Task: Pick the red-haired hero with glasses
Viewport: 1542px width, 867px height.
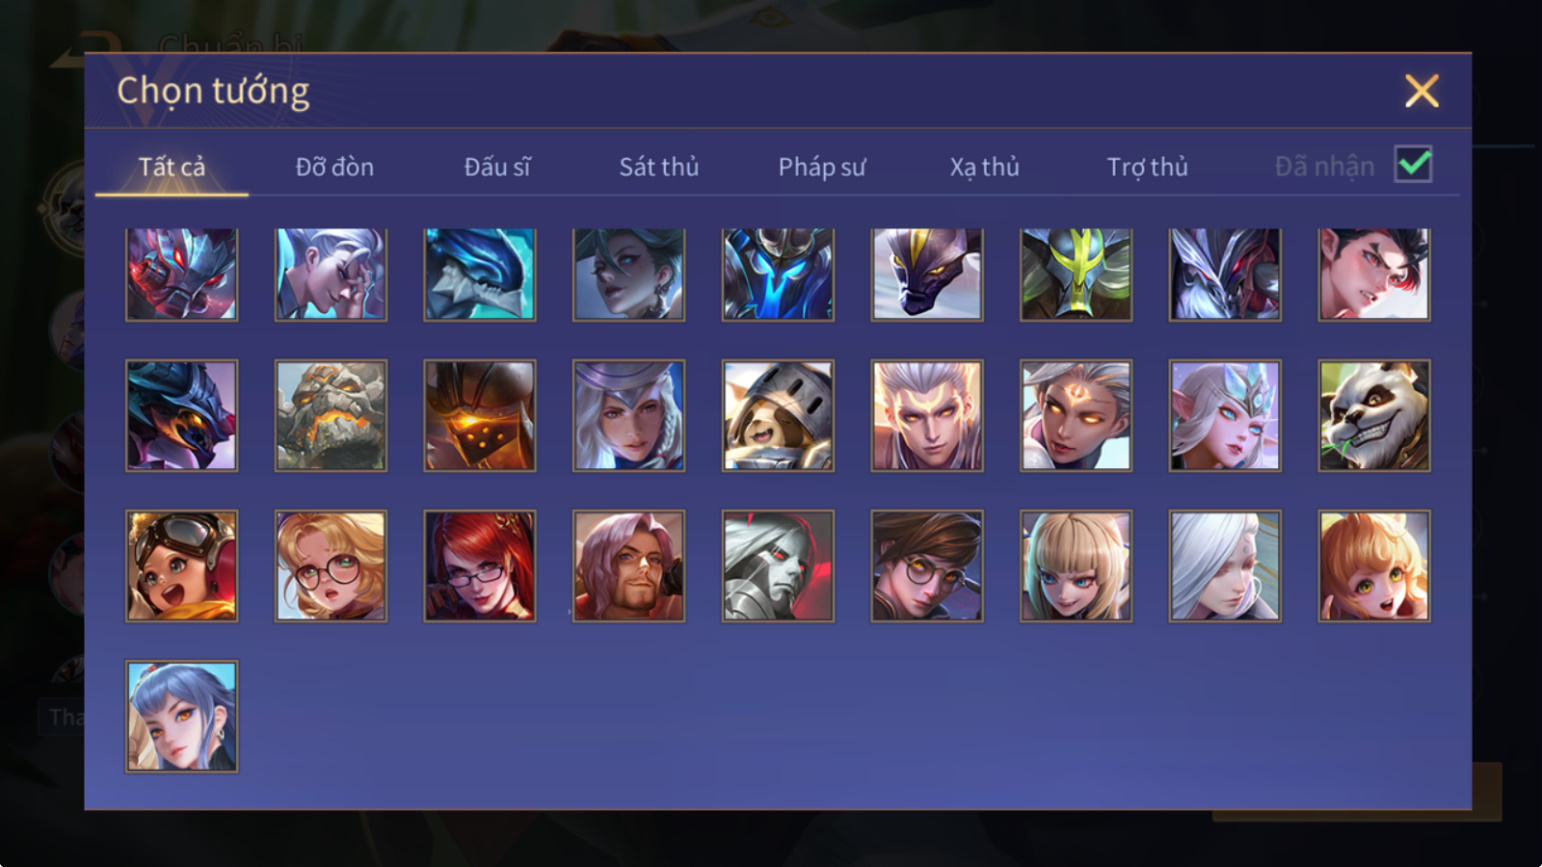Action: click(x=480, y=566)
